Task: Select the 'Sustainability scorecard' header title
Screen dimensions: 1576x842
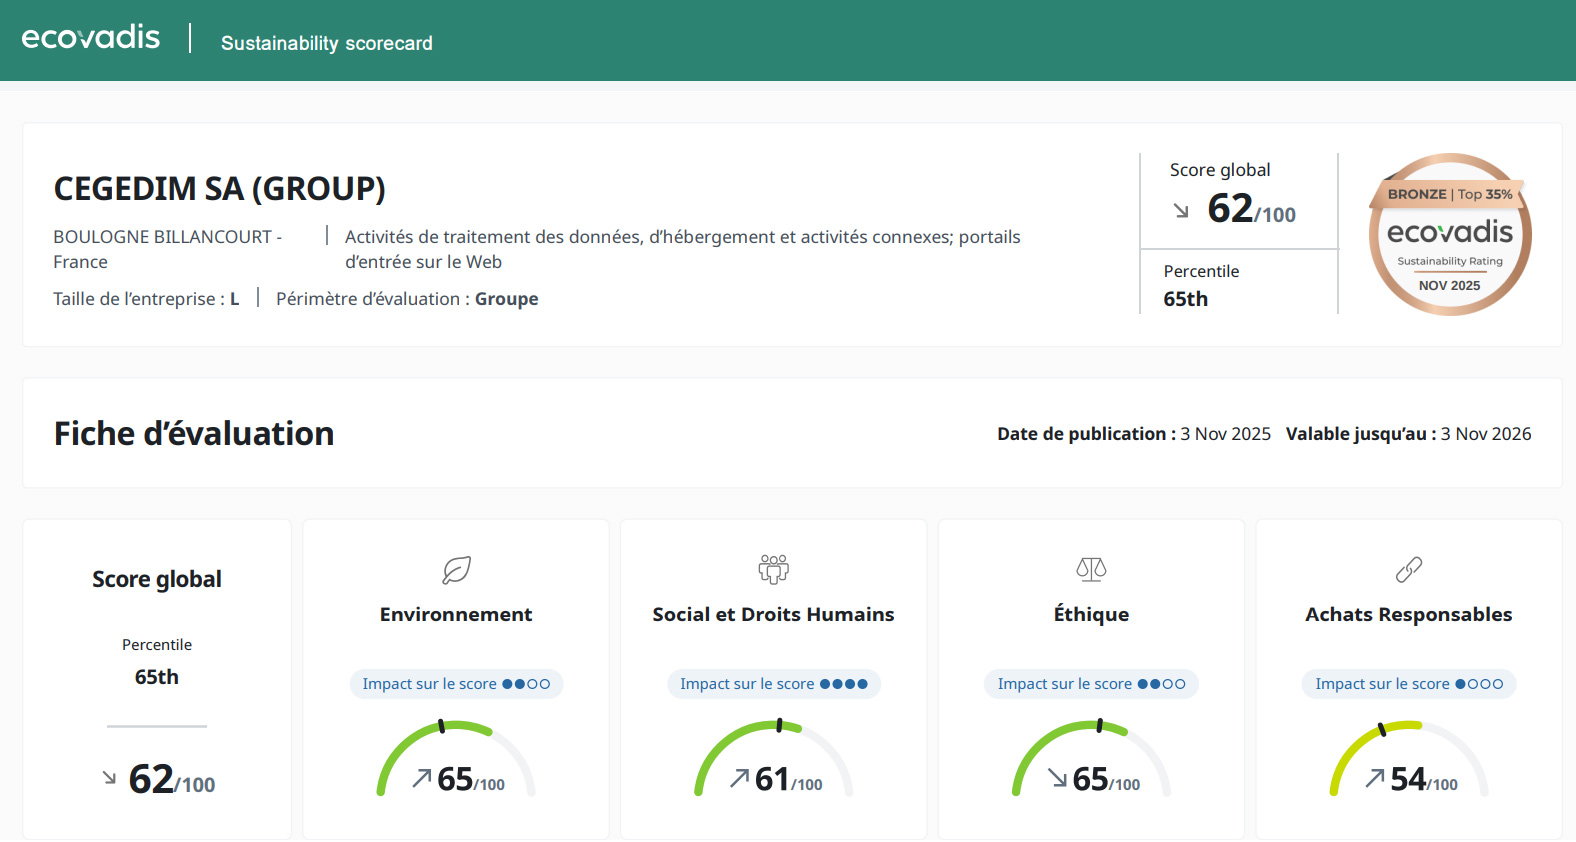Action: (327, 43)
